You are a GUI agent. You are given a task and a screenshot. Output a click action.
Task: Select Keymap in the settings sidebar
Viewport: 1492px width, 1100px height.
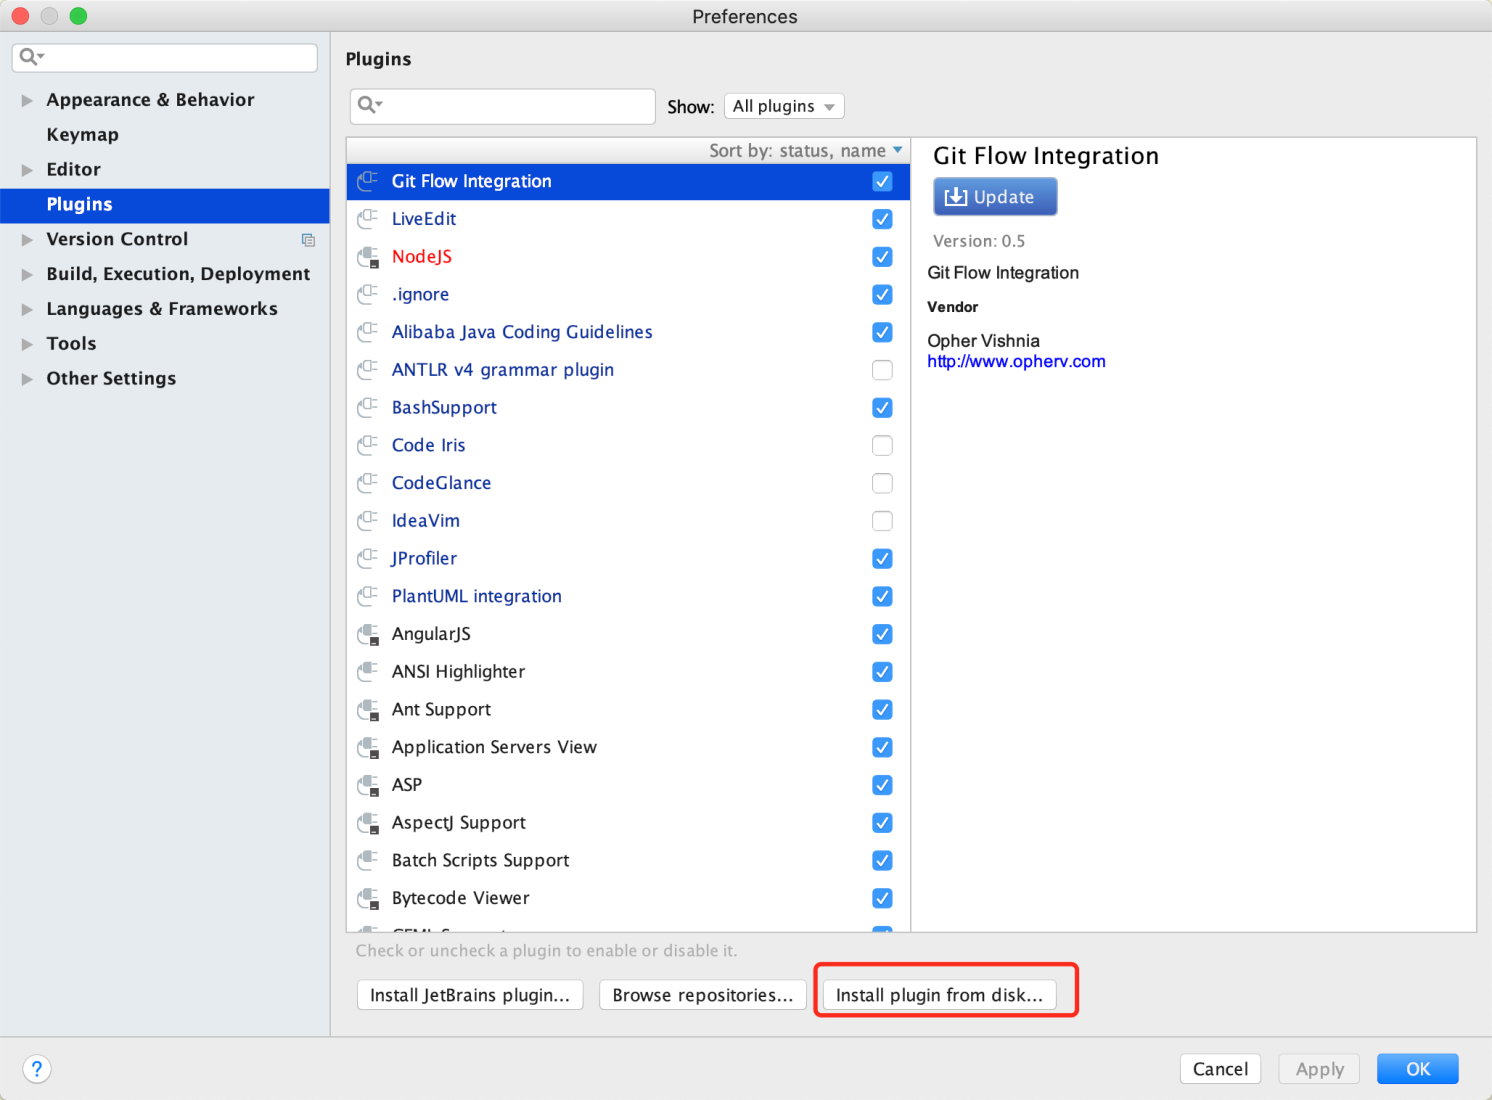pos(82,135)
